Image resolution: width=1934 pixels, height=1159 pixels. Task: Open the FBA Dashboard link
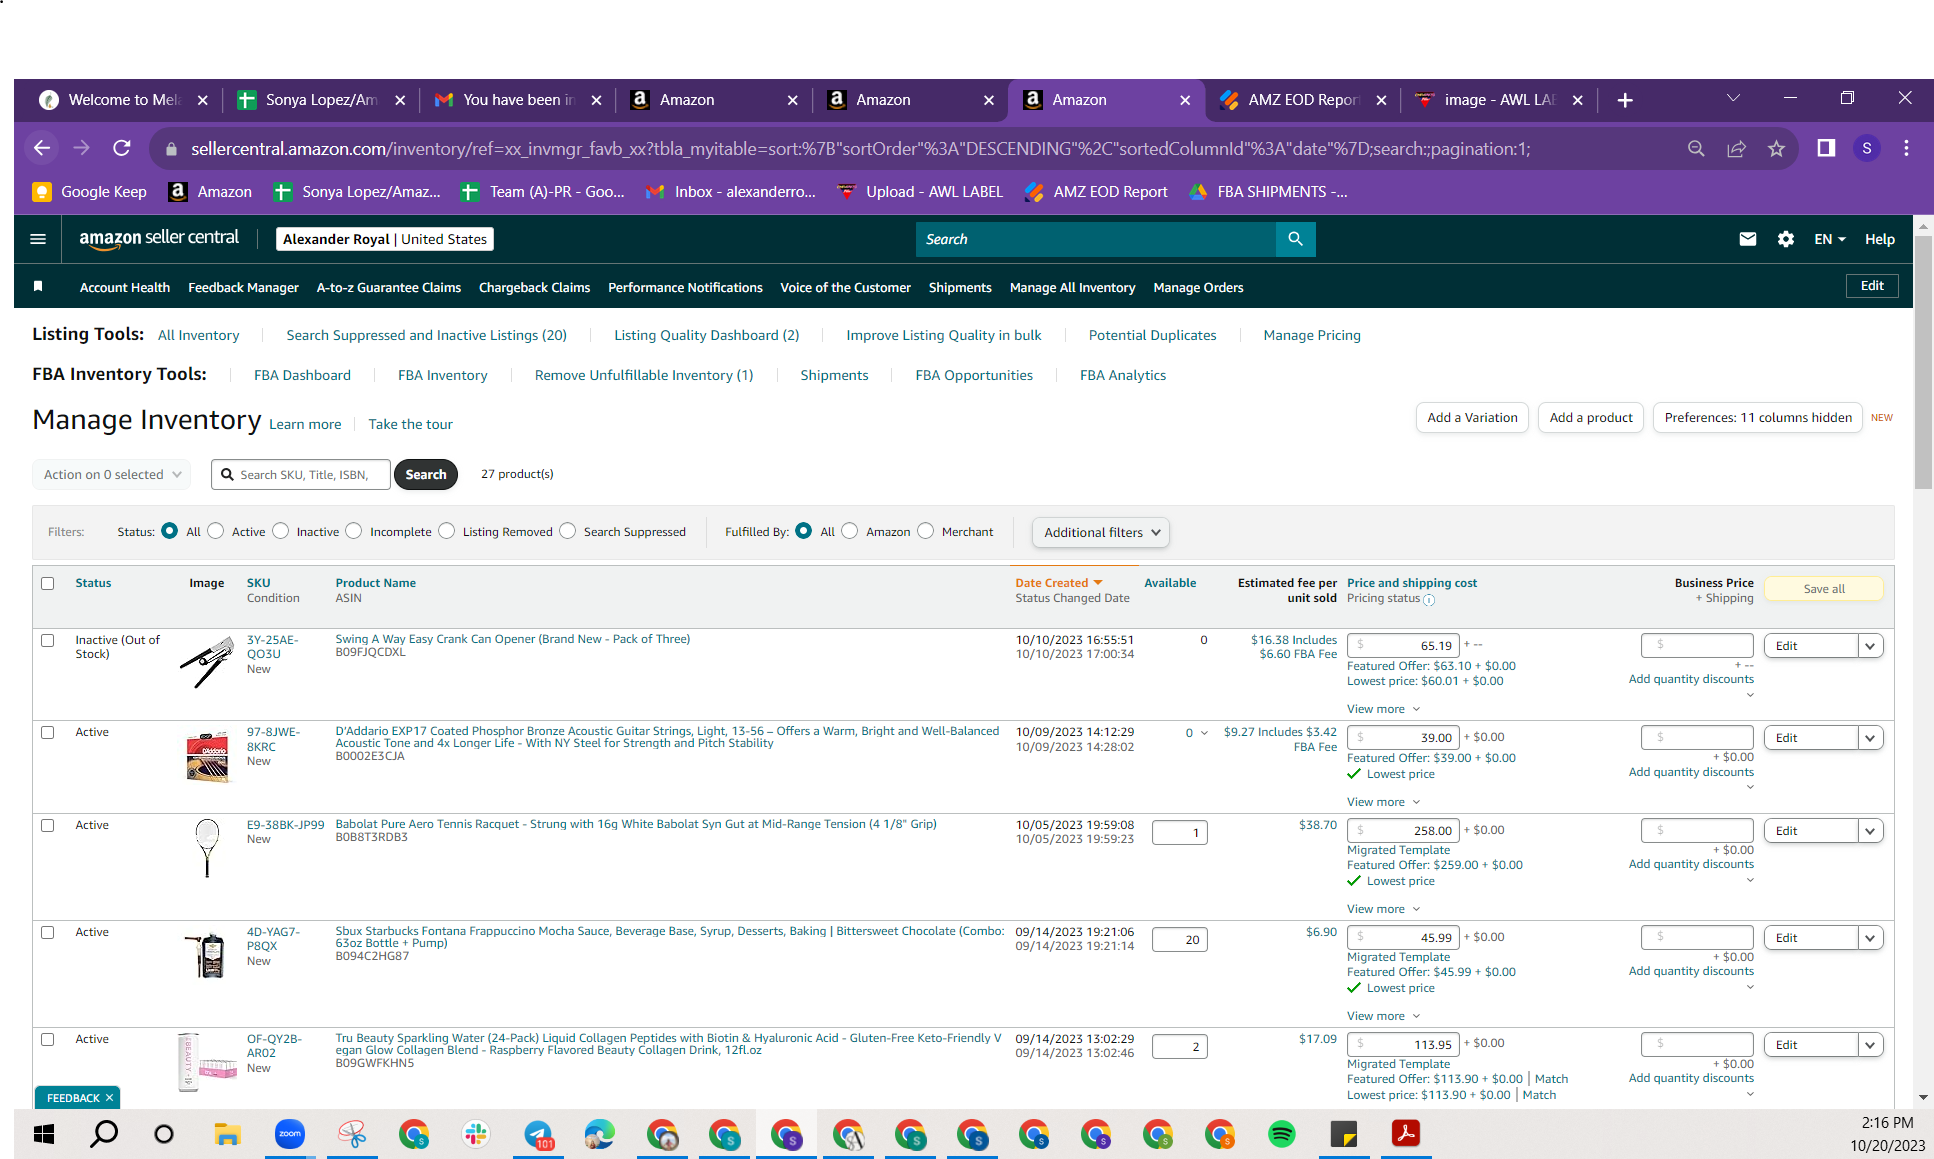[x=302, y=375]
